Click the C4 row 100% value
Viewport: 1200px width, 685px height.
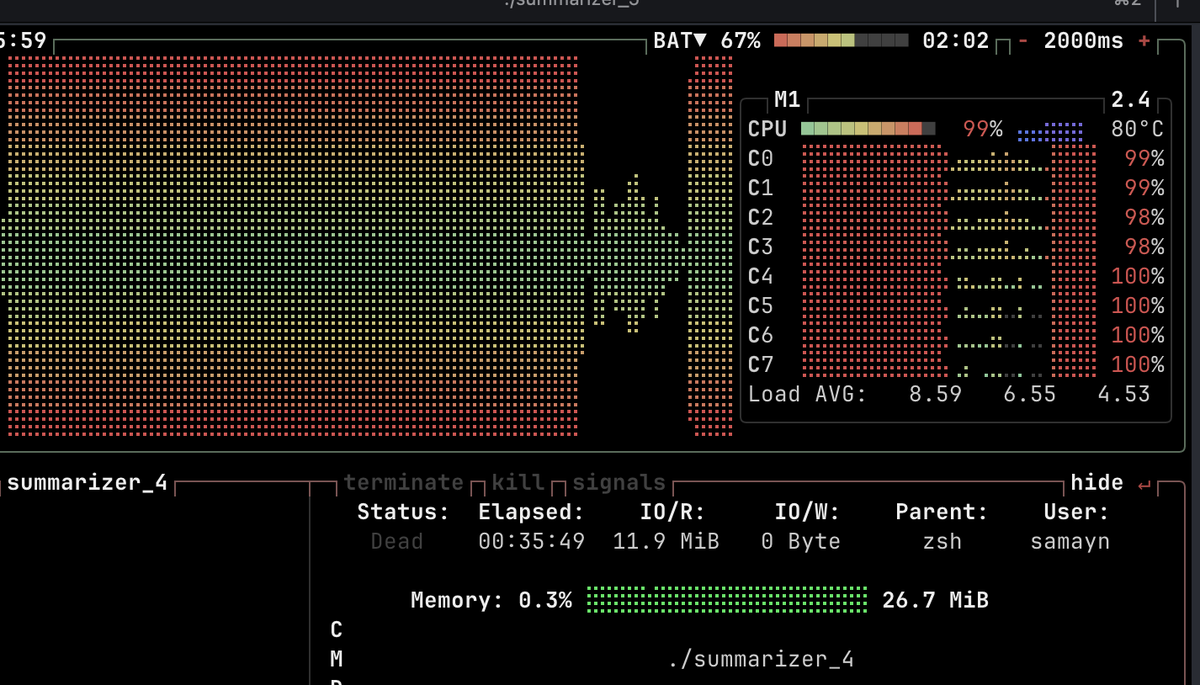tap(1137, 276)
